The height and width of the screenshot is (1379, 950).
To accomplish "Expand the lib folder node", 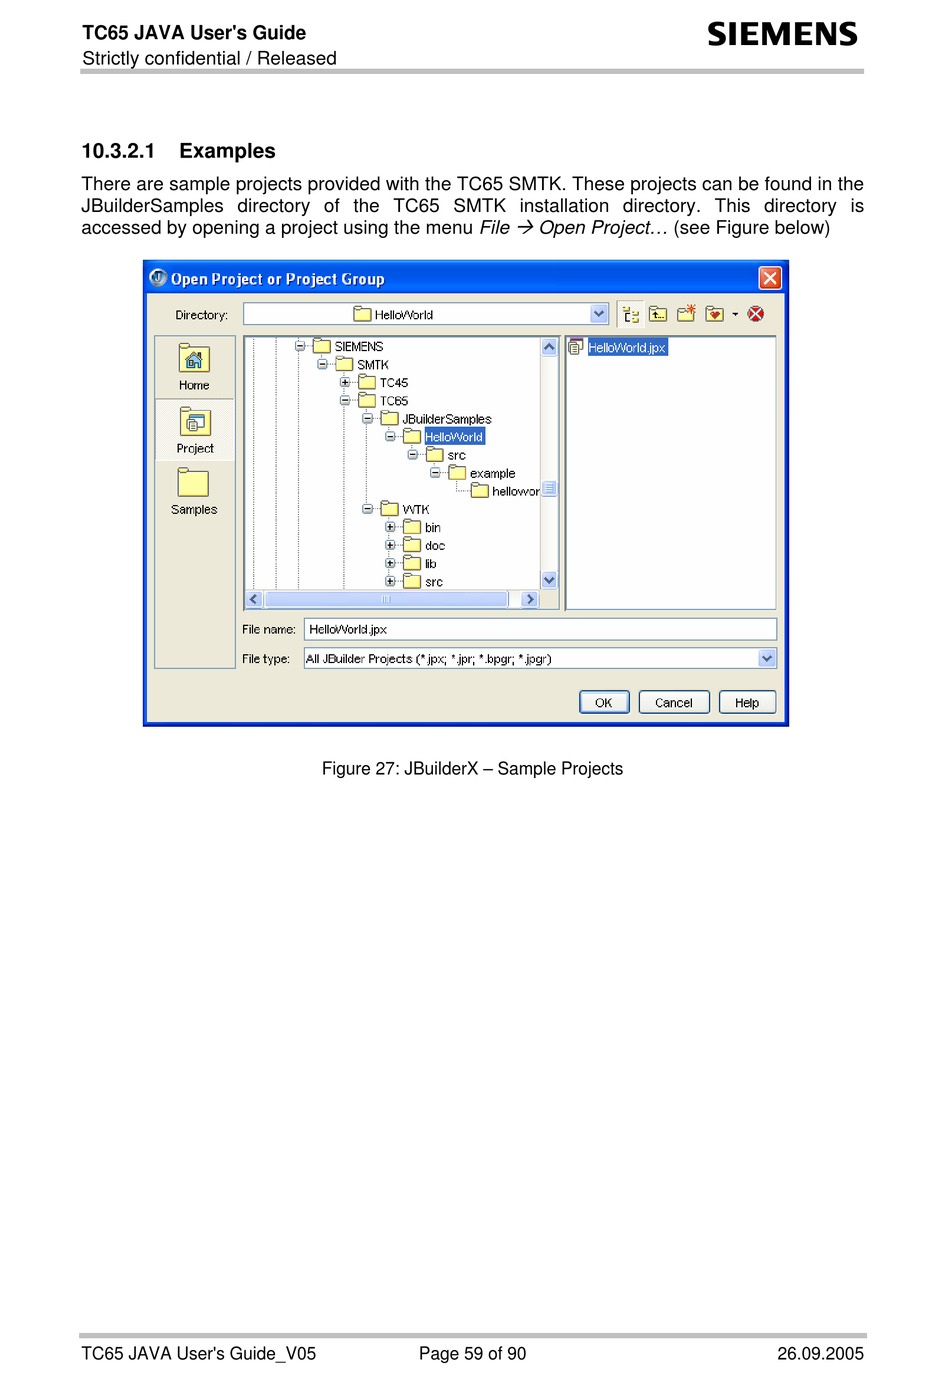I will pos(390,563).
